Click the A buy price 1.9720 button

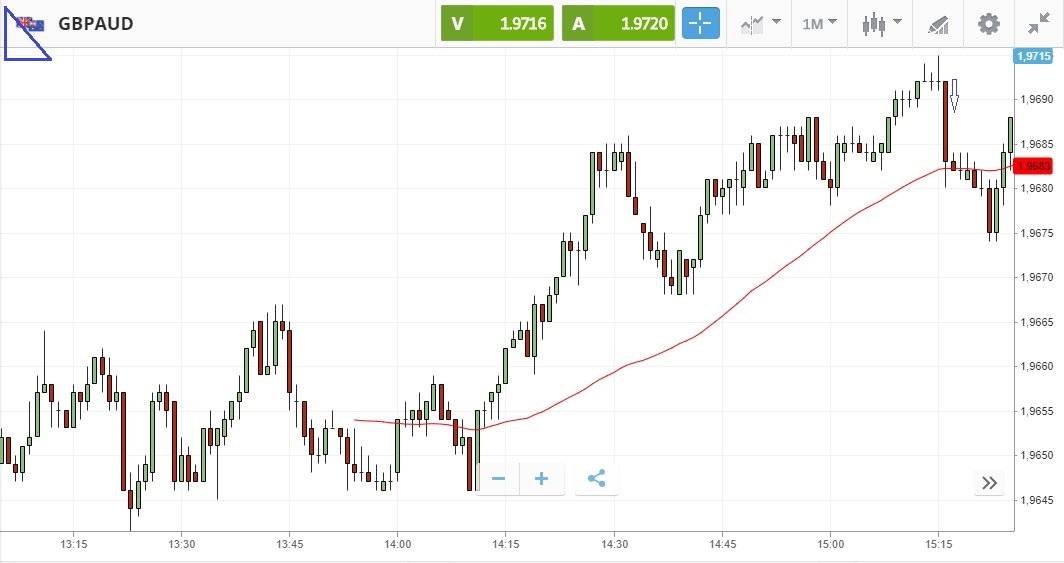(x=619, y=23)
